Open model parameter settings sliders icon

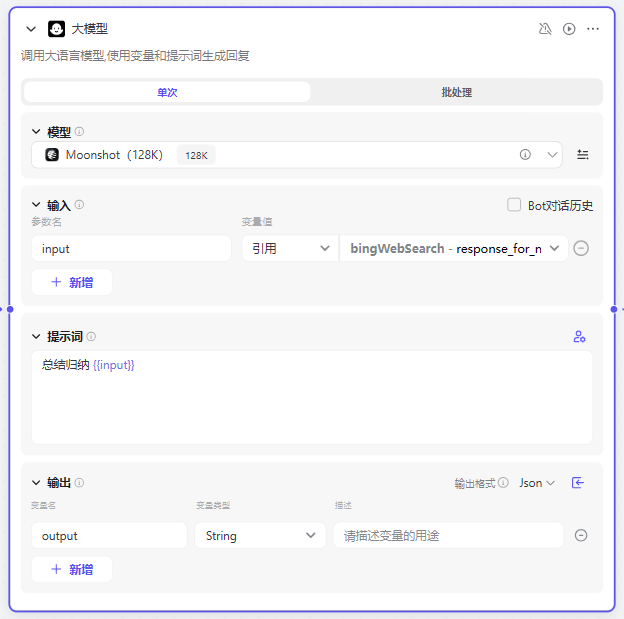pos(583,154)
